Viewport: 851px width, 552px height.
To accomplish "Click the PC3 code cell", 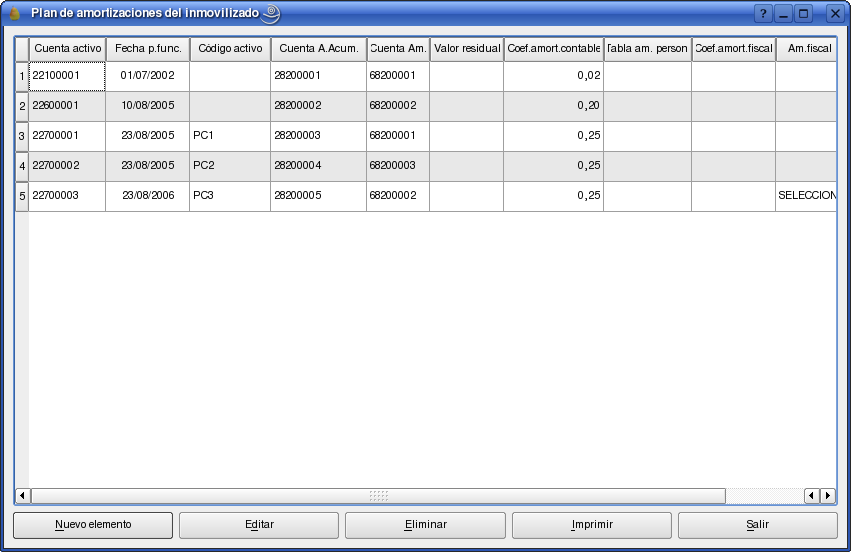I will coord(230,196).
